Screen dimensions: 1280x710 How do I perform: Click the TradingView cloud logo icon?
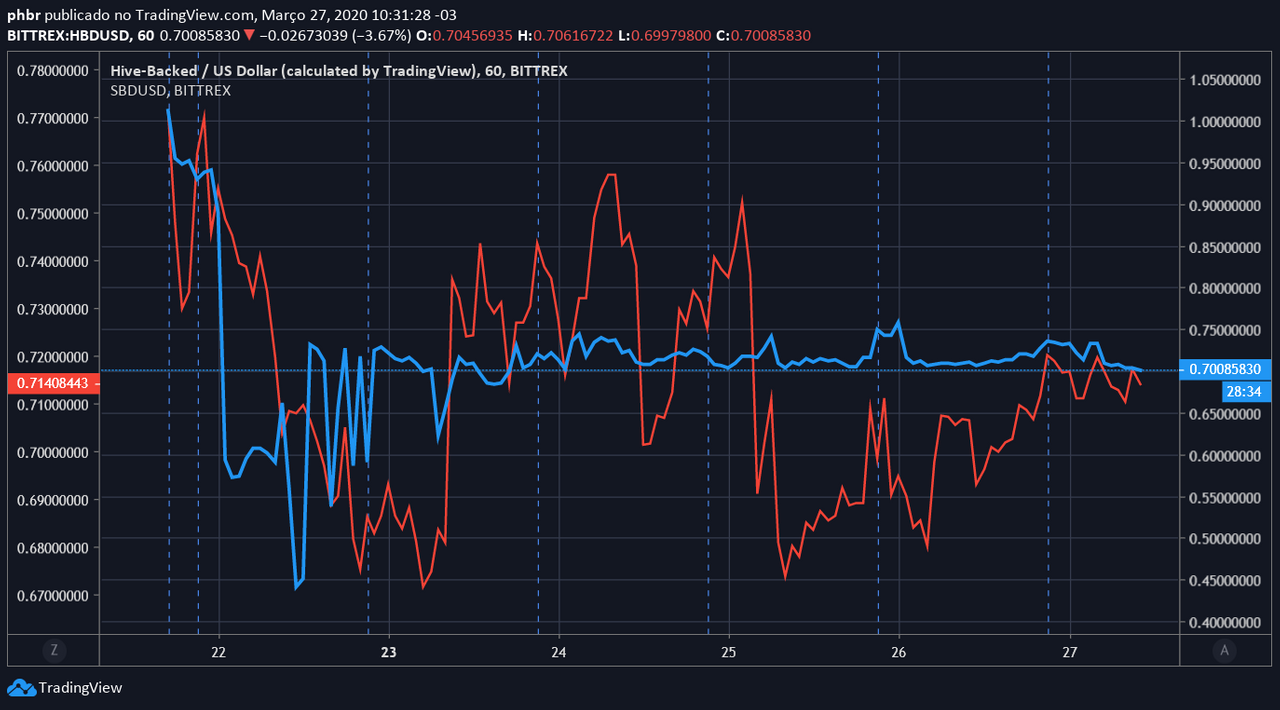tap(20, 688)
